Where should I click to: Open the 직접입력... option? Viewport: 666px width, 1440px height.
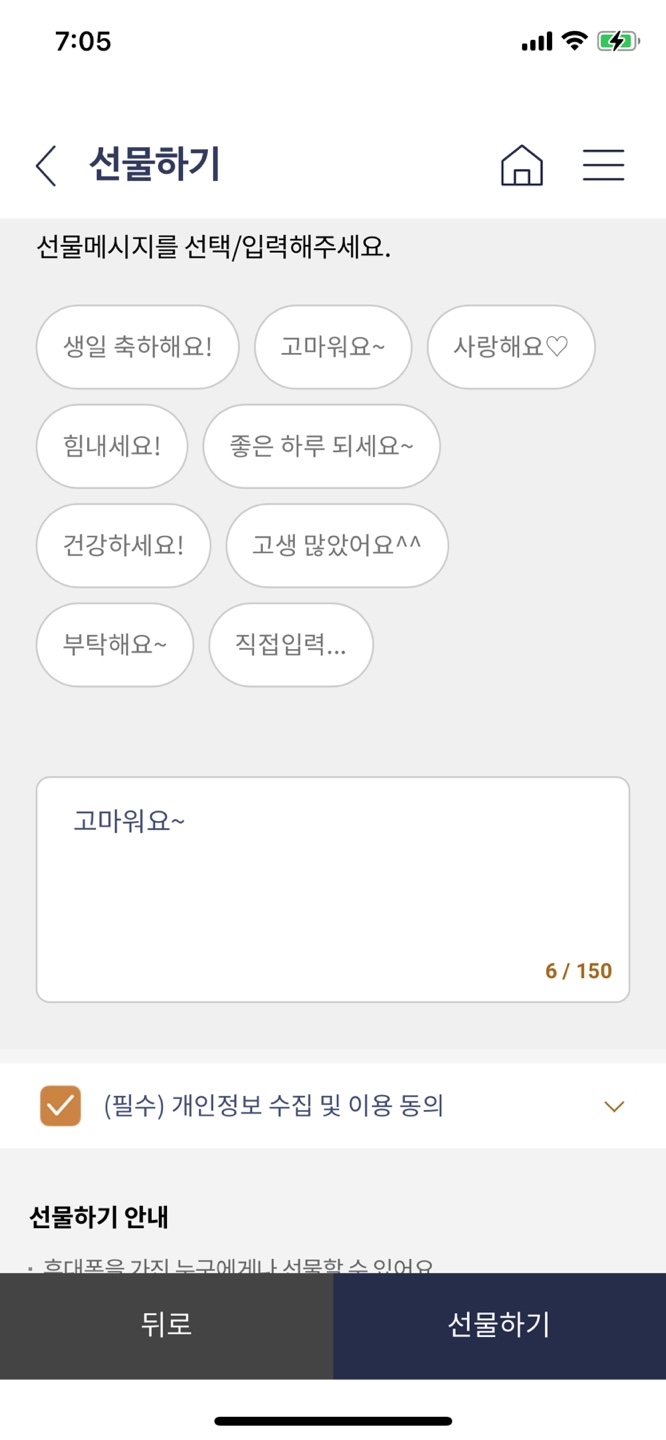(x=291, y=645)
